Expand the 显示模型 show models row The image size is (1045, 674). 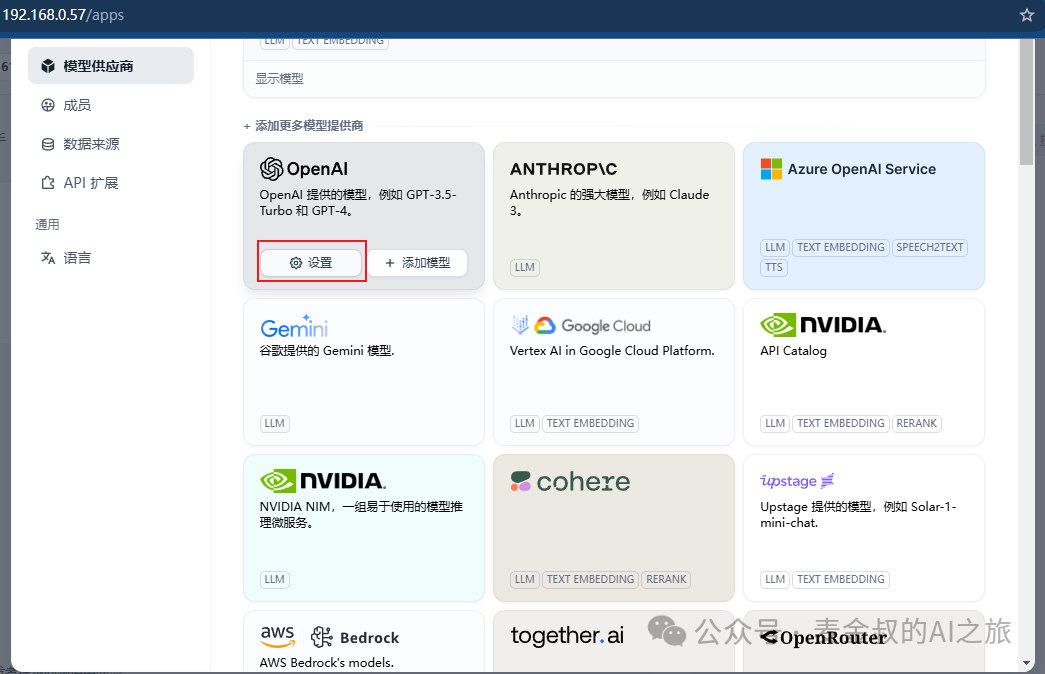(x=279, y=78)
